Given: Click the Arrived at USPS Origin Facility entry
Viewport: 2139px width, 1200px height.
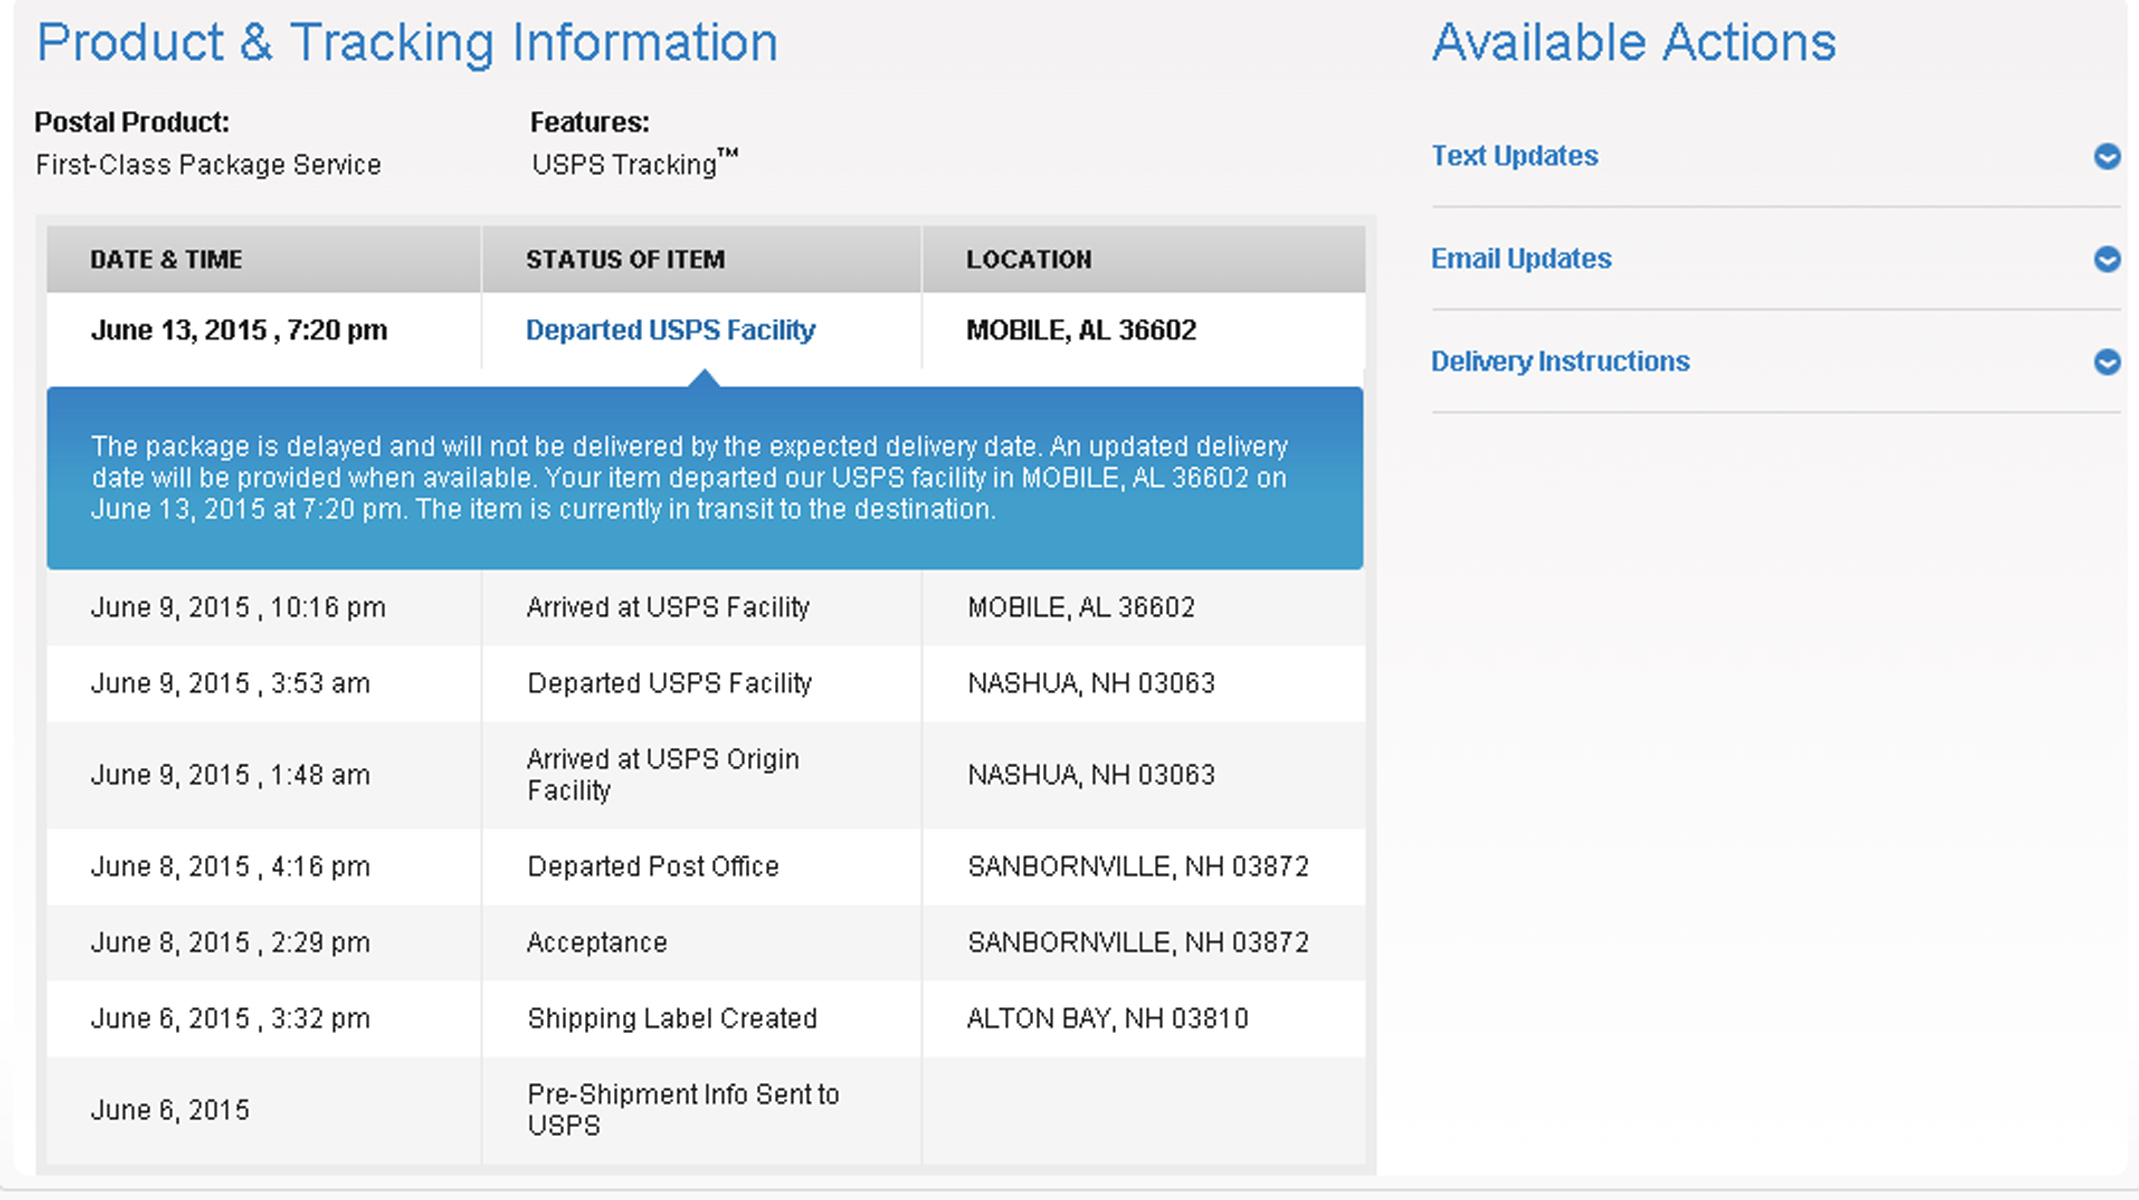Looking at the screenshot, I should tap(663, 775).
